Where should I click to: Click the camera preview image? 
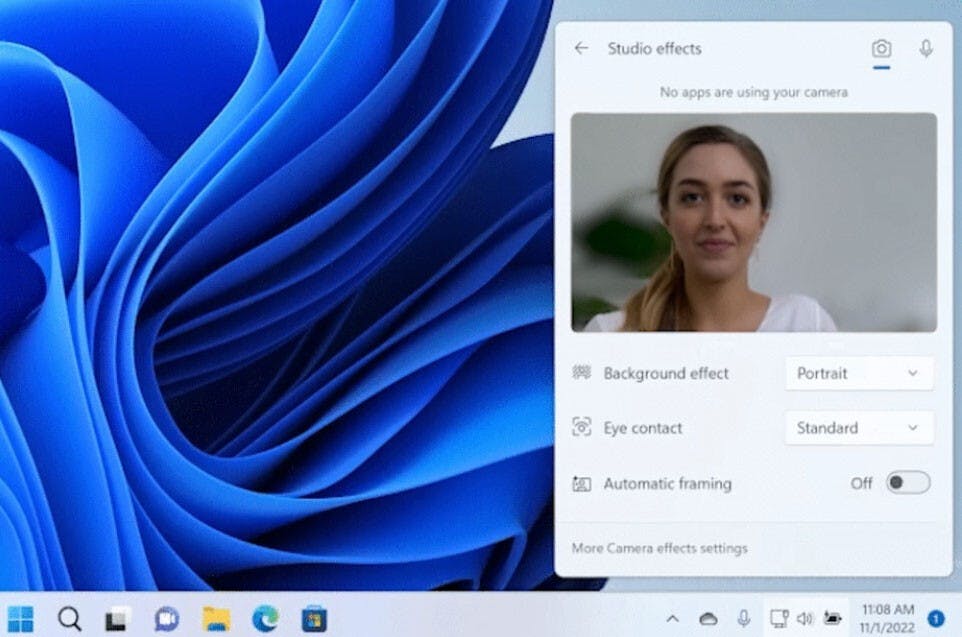[x=753, y=222]
